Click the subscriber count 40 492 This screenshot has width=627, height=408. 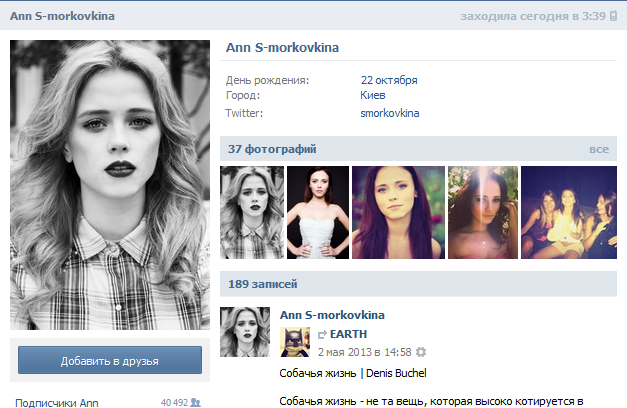click(174, 402)
